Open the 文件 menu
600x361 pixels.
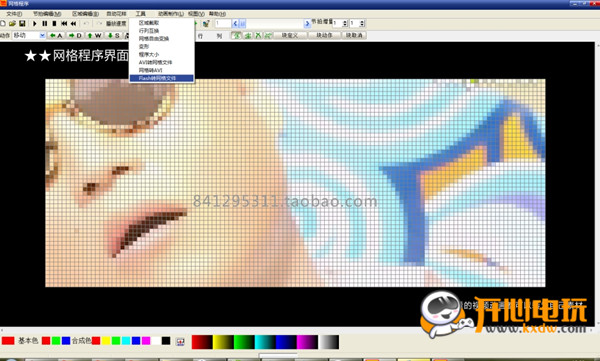pos(14,14)
